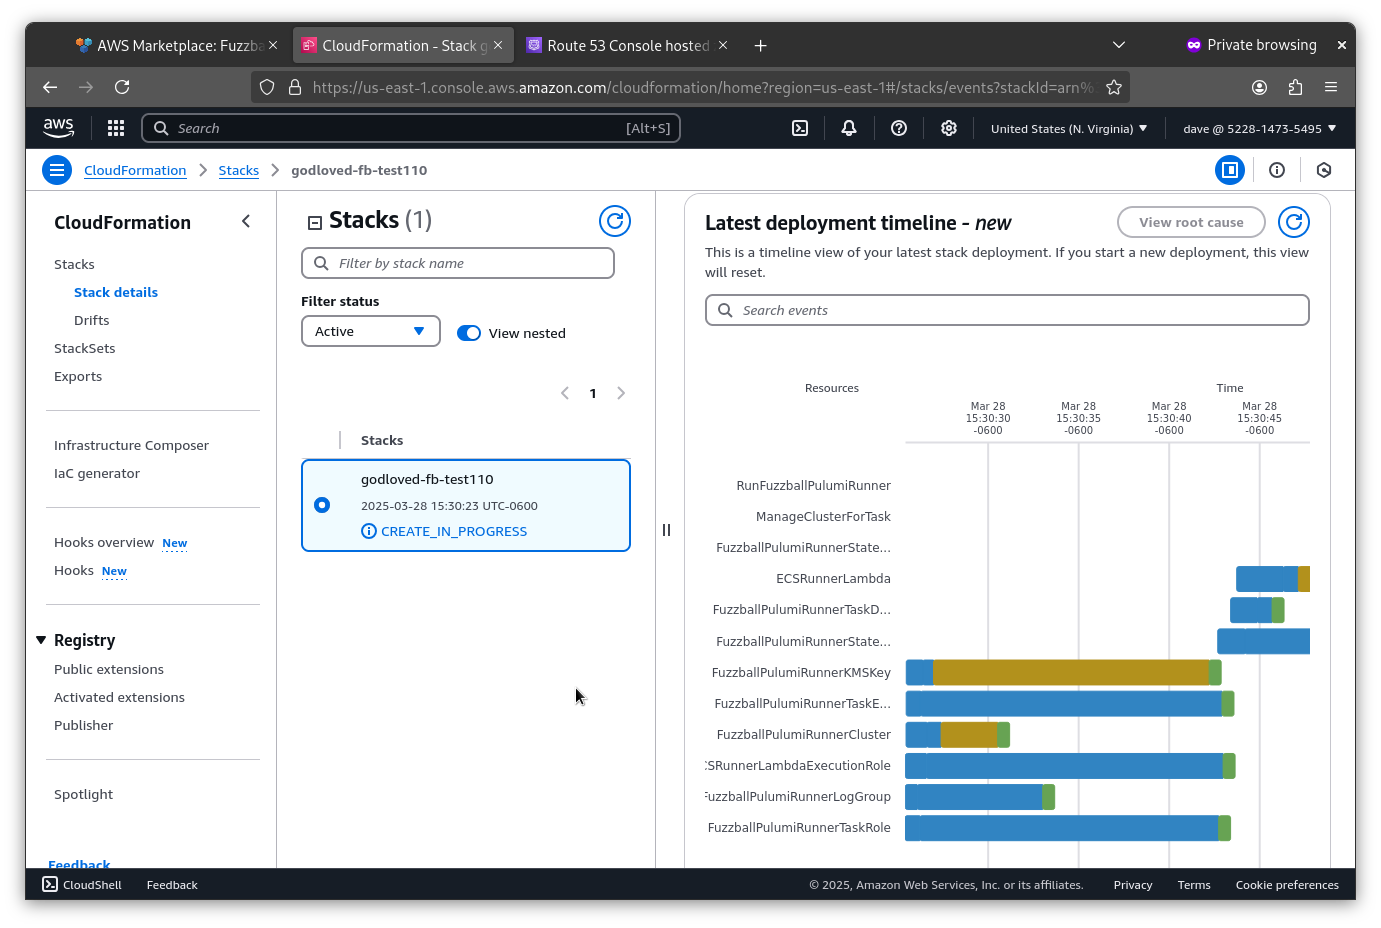Open a new browser tab

[761, 46]
